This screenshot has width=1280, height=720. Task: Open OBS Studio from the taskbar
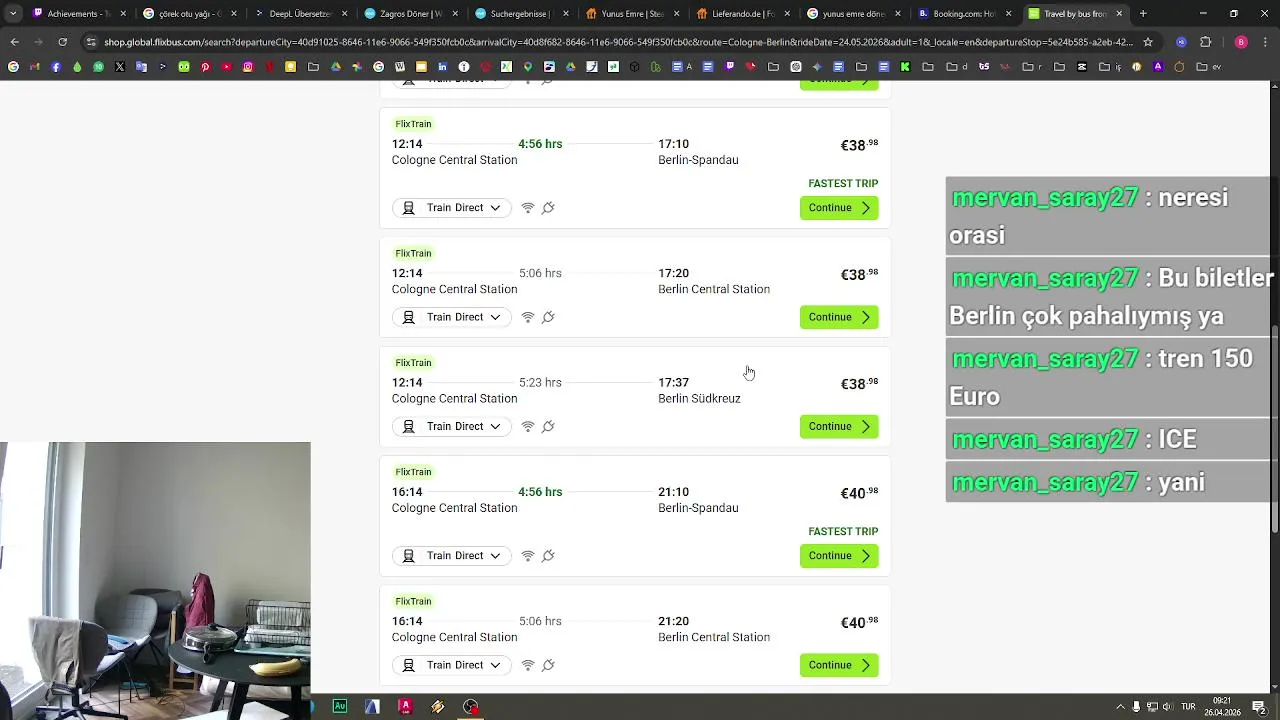click(x=470, y=706)
